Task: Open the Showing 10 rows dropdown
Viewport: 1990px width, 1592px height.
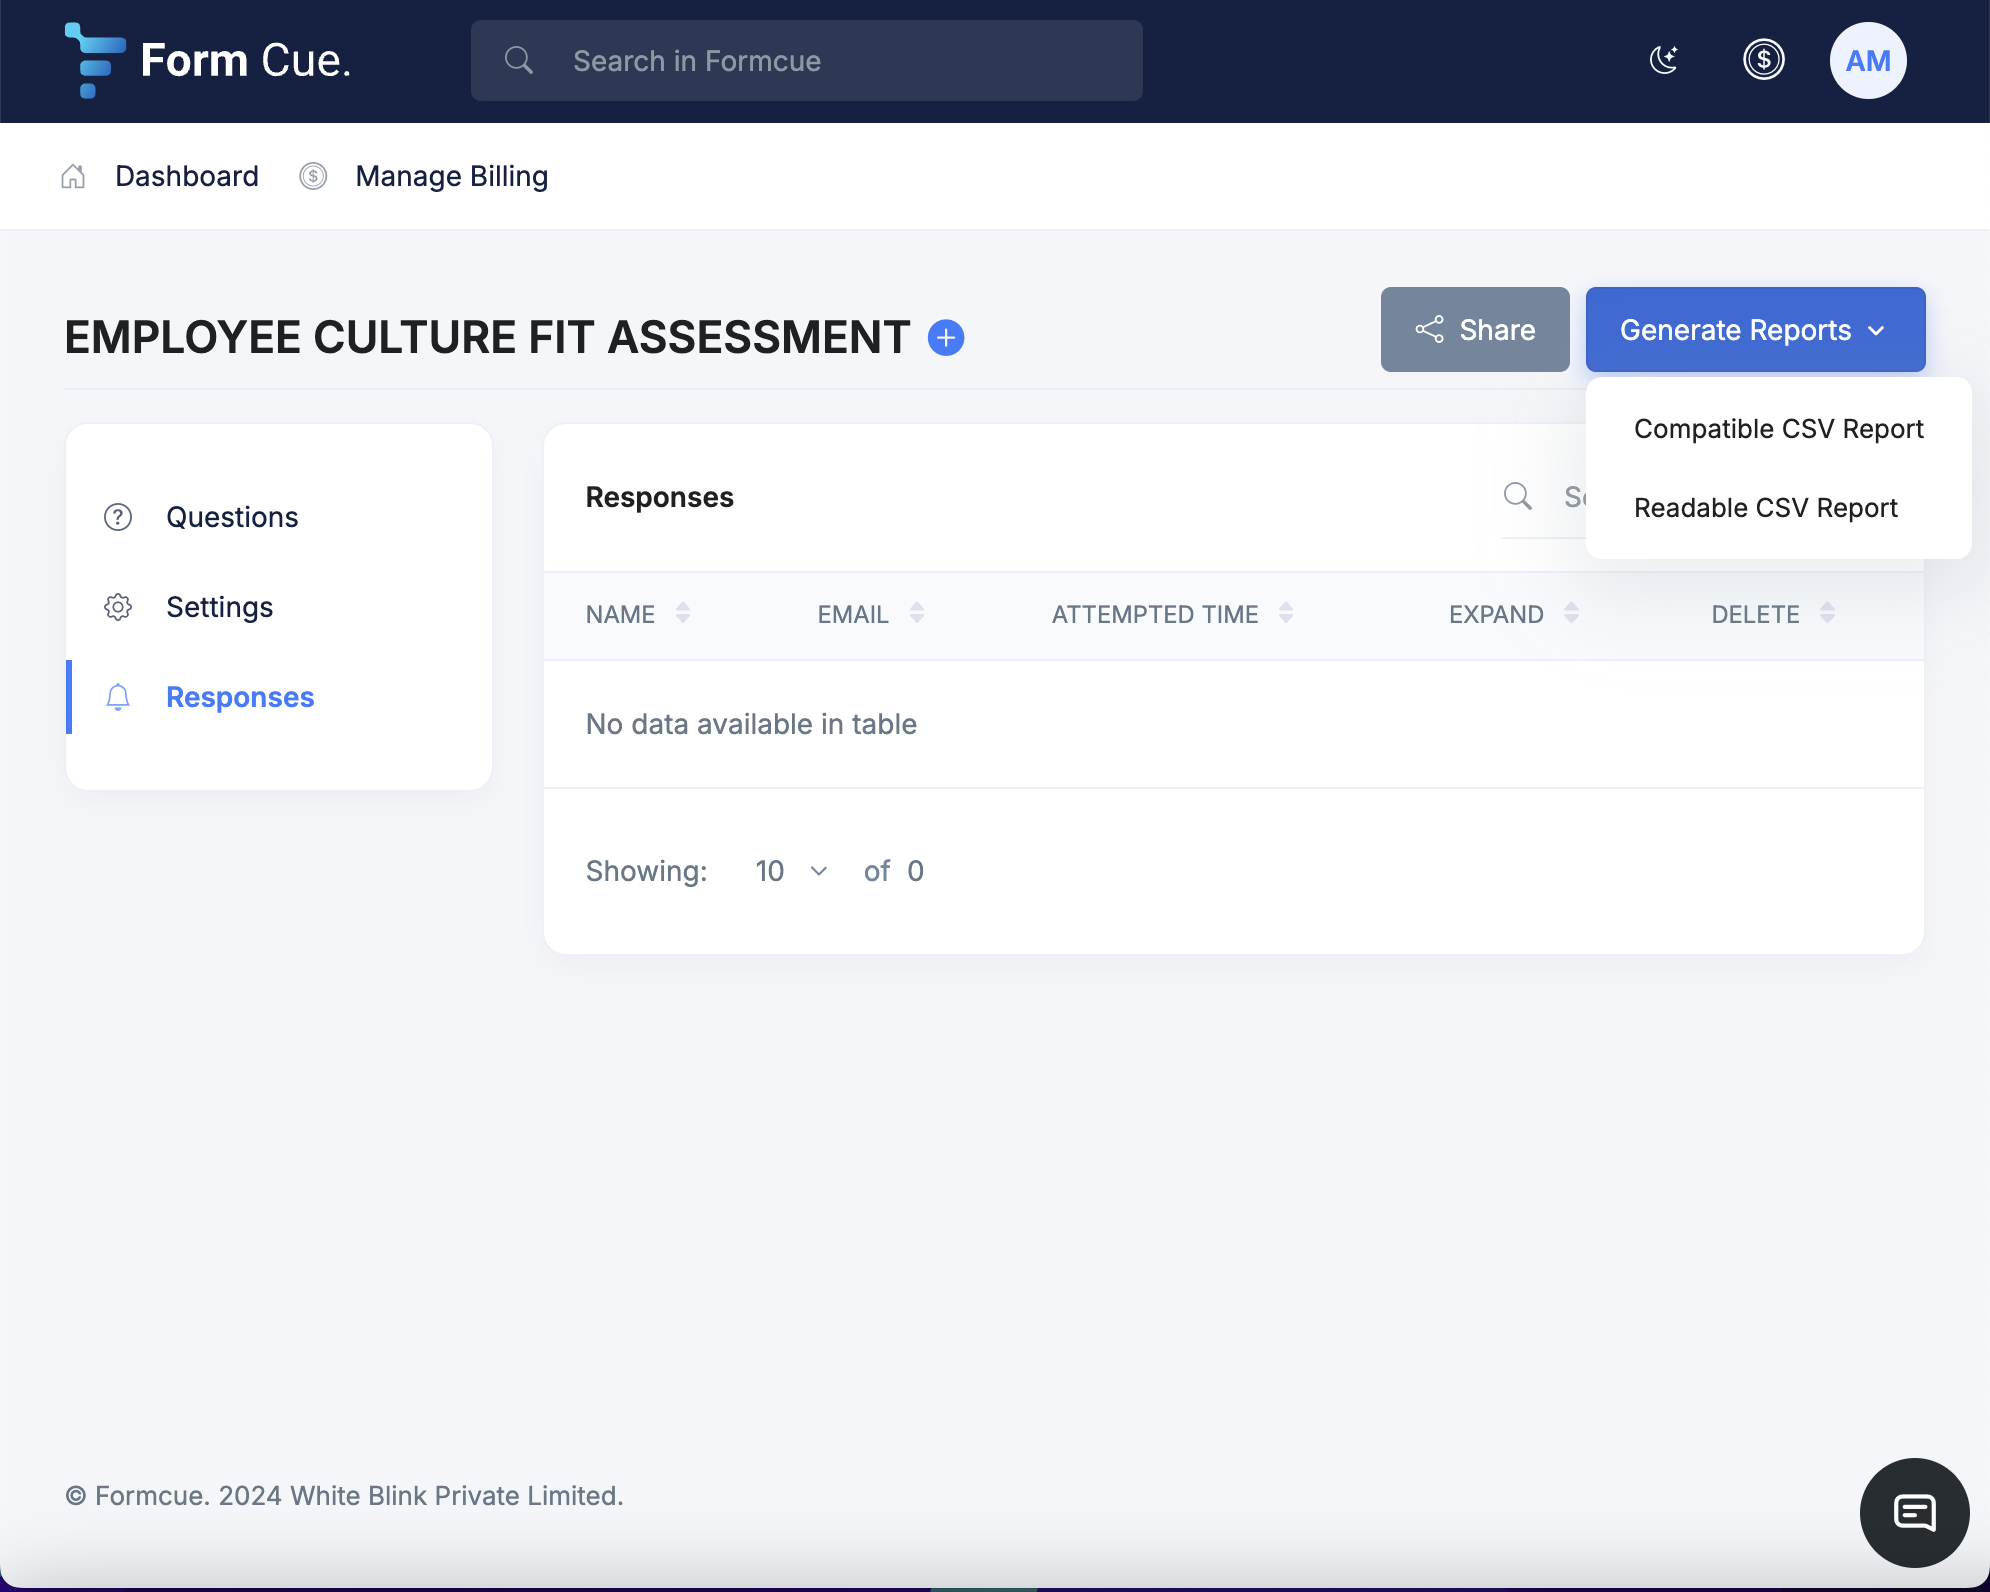Action: (x=791, y=871)
